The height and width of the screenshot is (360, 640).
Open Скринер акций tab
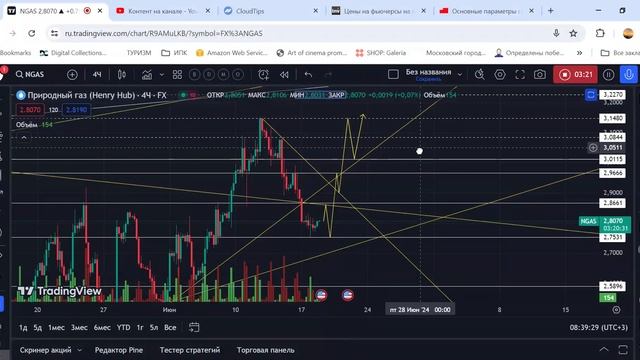coord(45,350)
